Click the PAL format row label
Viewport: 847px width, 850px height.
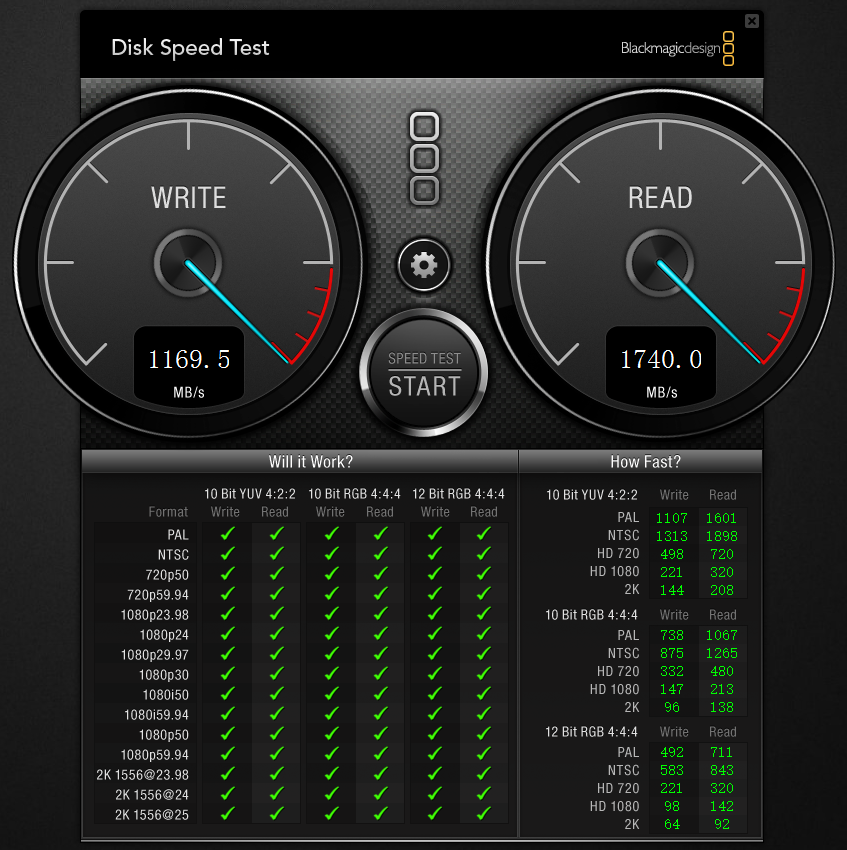[178, 535]
